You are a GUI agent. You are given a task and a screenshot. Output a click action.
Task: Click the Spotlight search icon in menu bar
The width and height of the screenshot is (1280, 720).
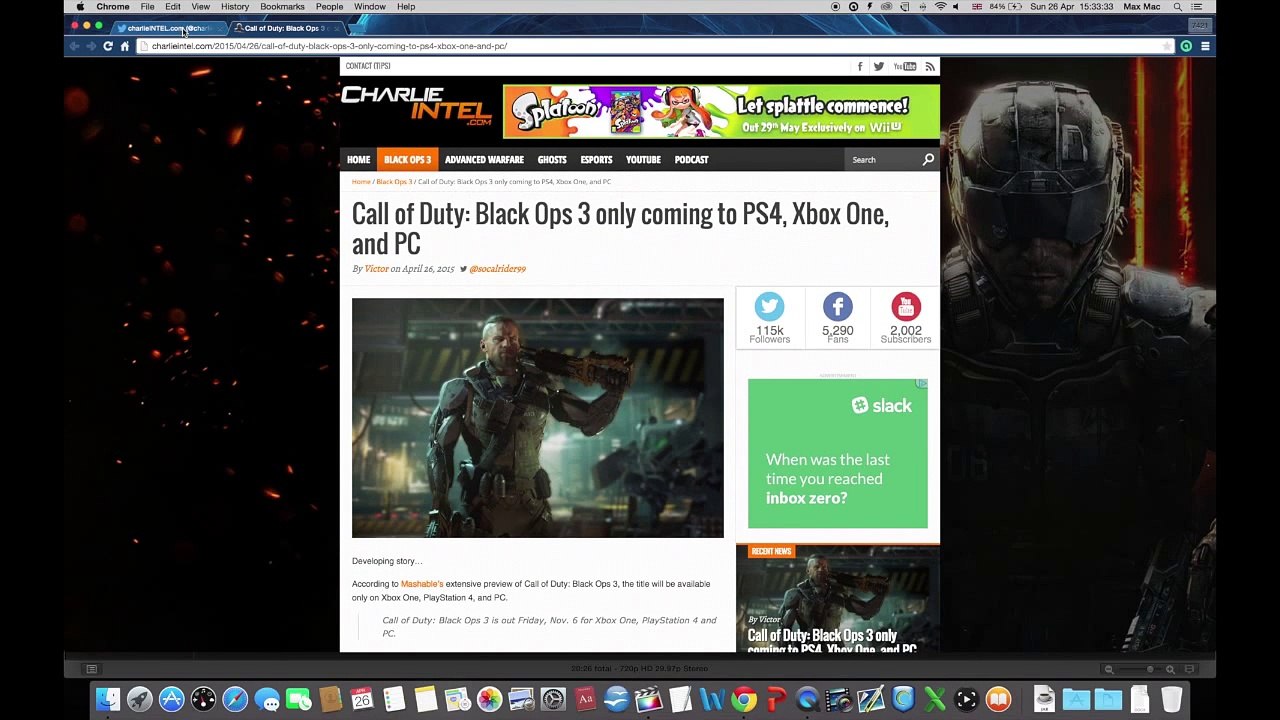(x=1178, y=7)
